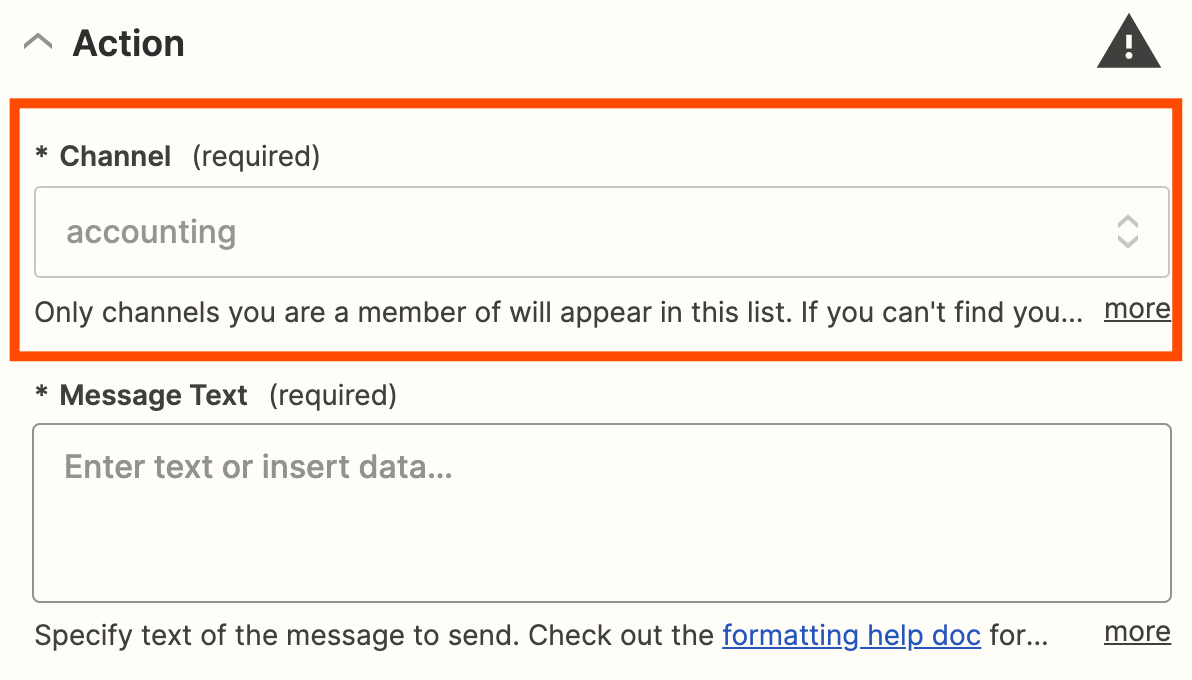Image resolution: width=1192 pixels, height=680 pixels.
Task: Collapse the Action section chevron
Action: click(x=38, y=43)
